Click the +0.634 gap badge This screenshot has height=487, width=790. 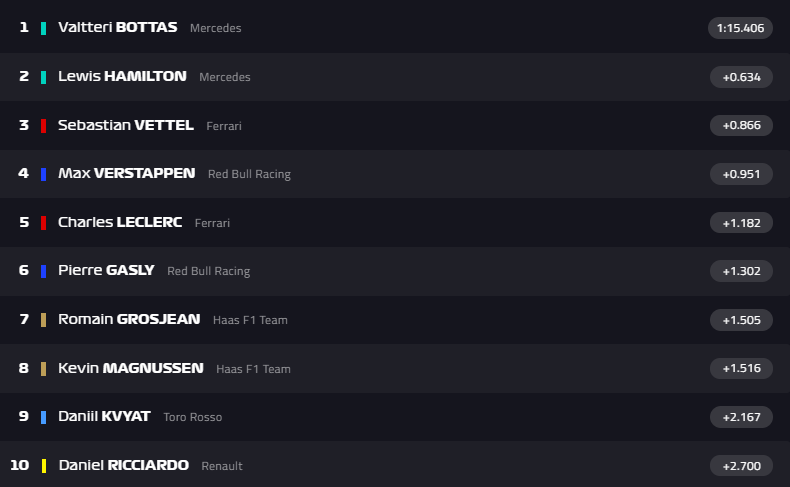741,77
